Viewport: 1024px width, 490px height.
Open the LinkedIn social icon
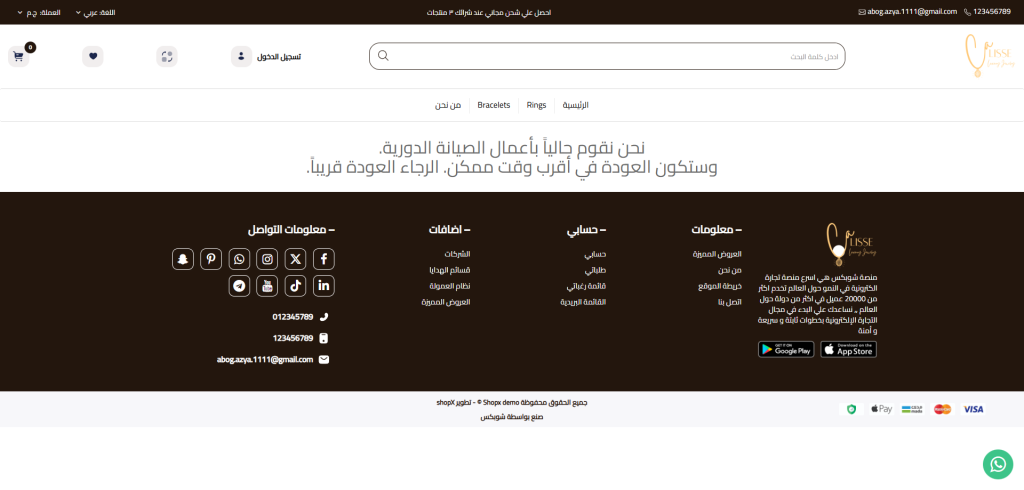coord(323,286)
